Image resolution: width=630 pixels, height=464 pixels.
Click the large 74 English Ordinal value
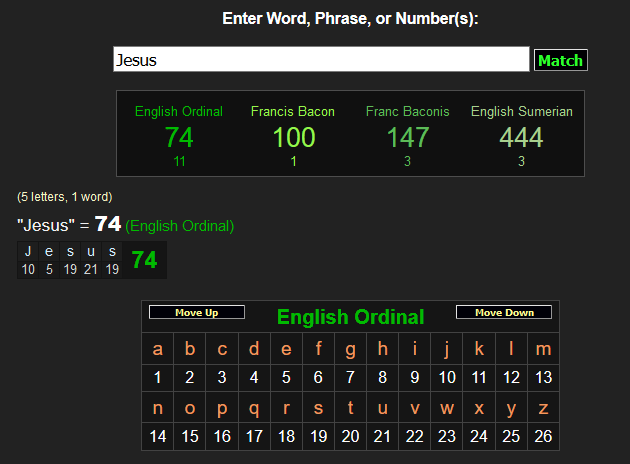click(x=179, y=137)
